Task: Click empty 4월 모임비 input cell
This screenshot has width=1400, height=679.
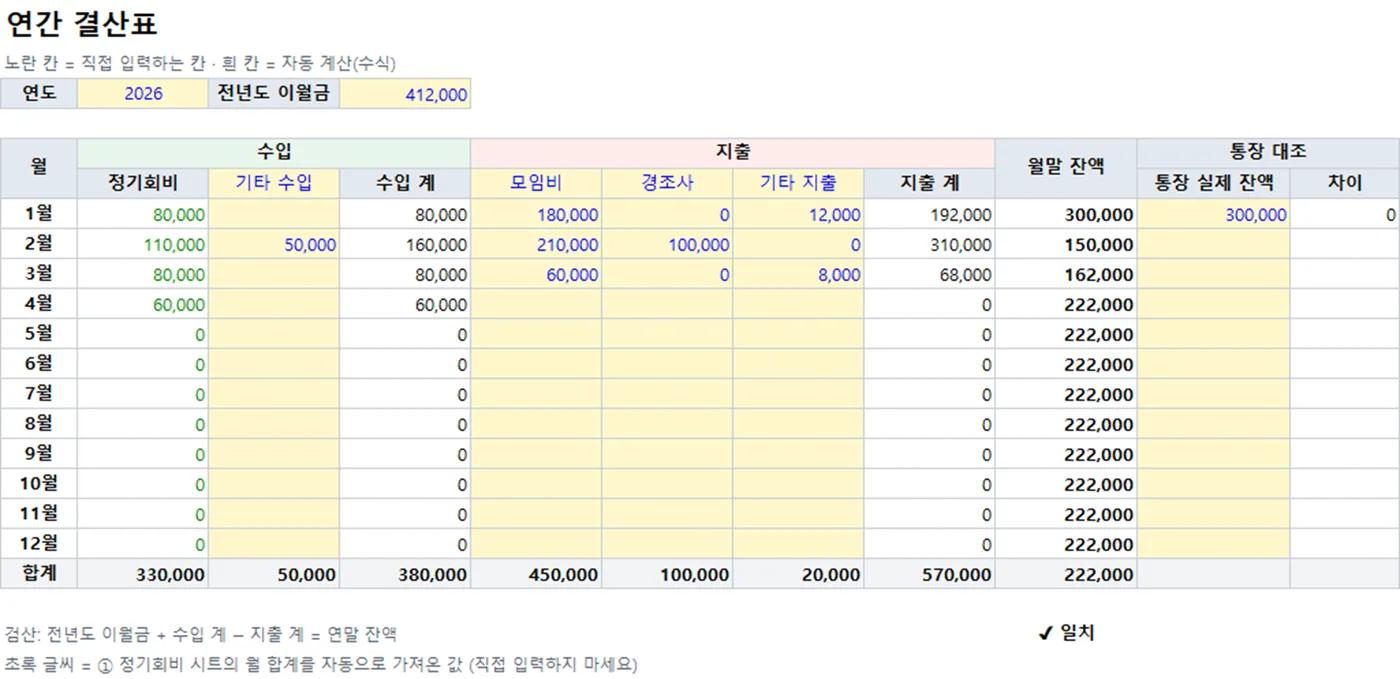Action: pos(536,304)
